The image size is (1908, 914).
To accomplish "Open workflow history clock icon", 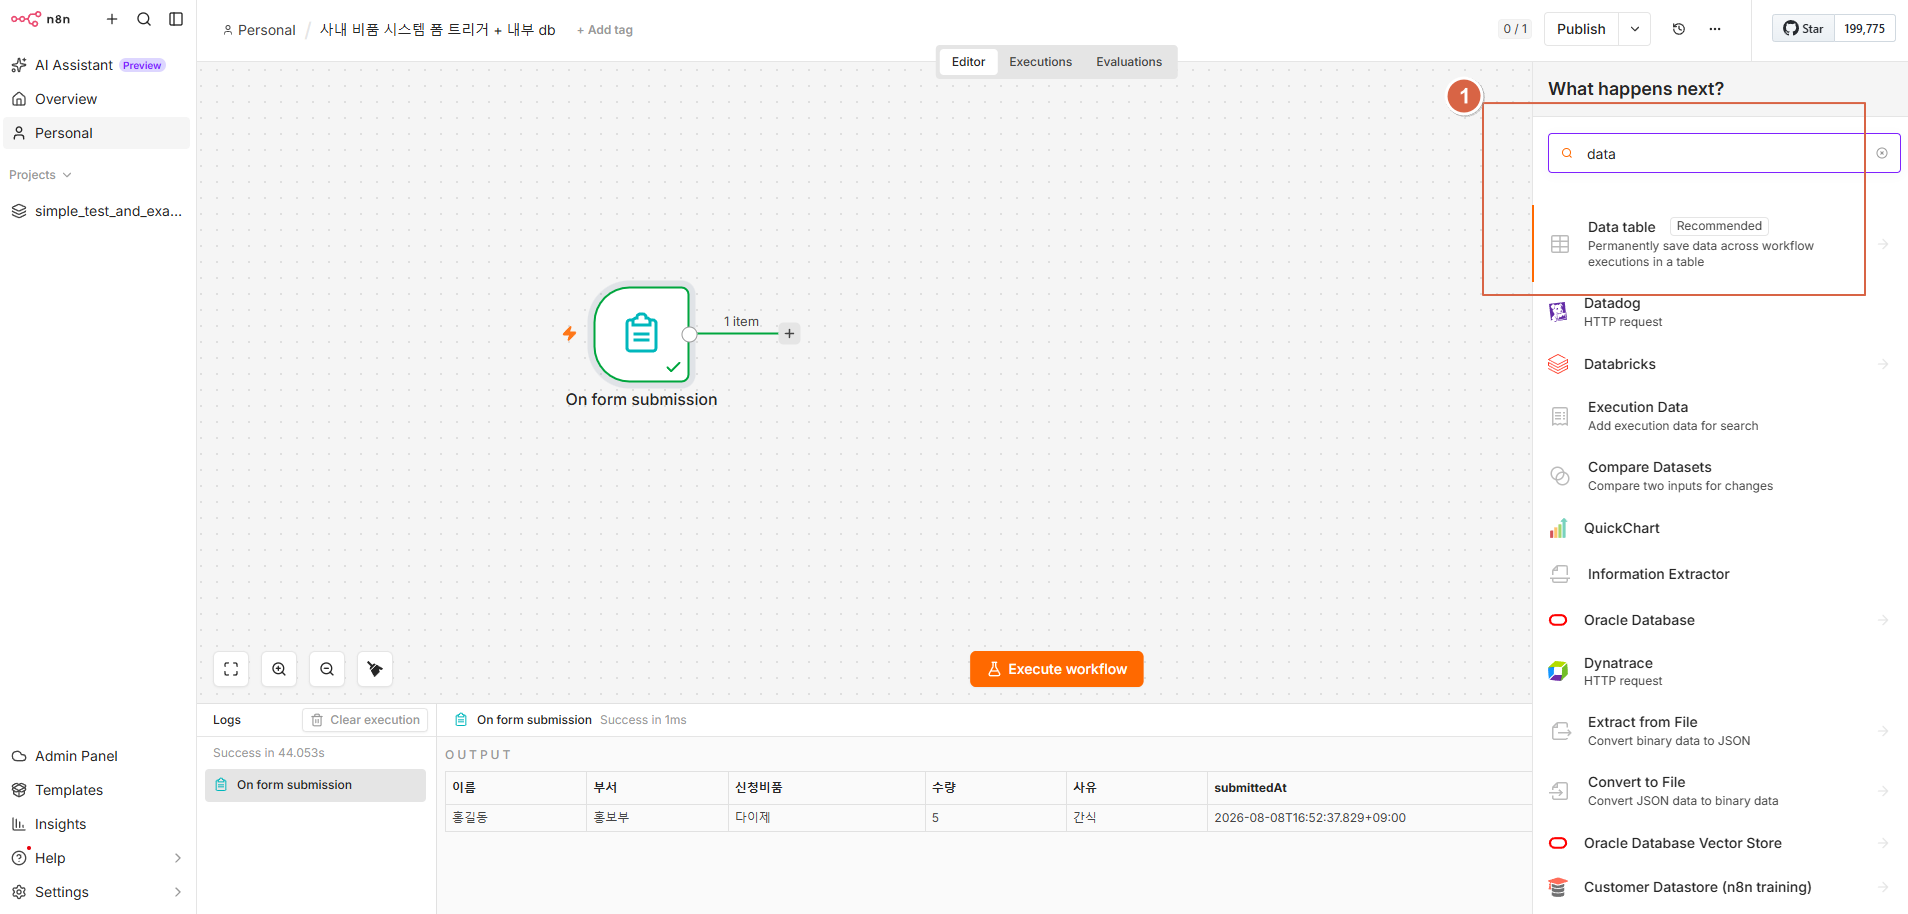I will [1679, 29].
